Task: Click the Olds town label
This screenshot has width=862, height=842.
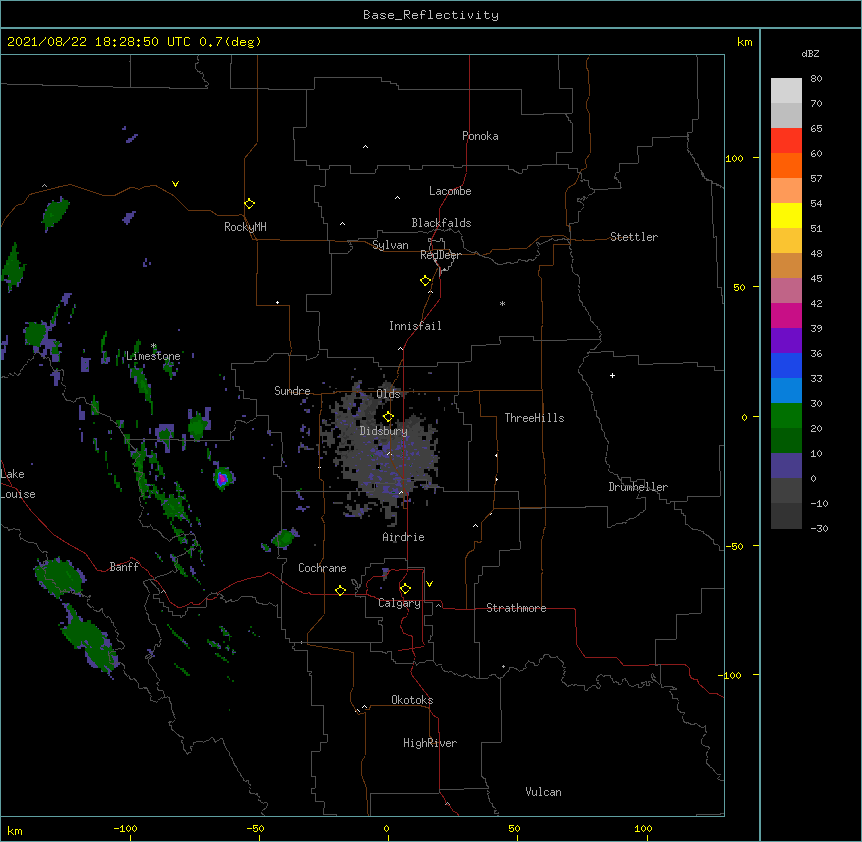Action: [x=388, y=394]
